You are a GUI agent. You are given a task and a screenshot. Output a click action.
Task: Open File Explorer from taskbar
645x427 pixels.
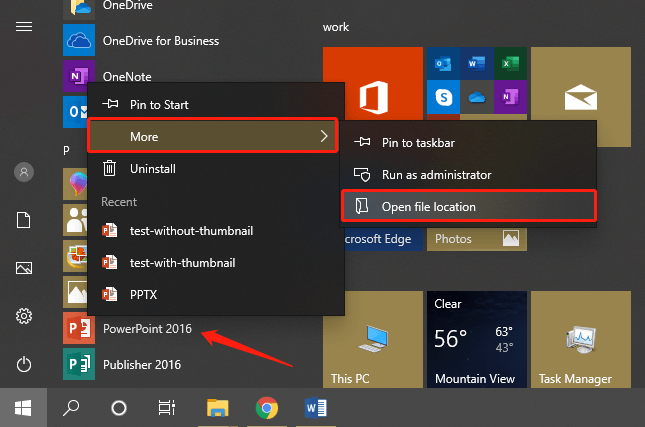coord(218,408)
